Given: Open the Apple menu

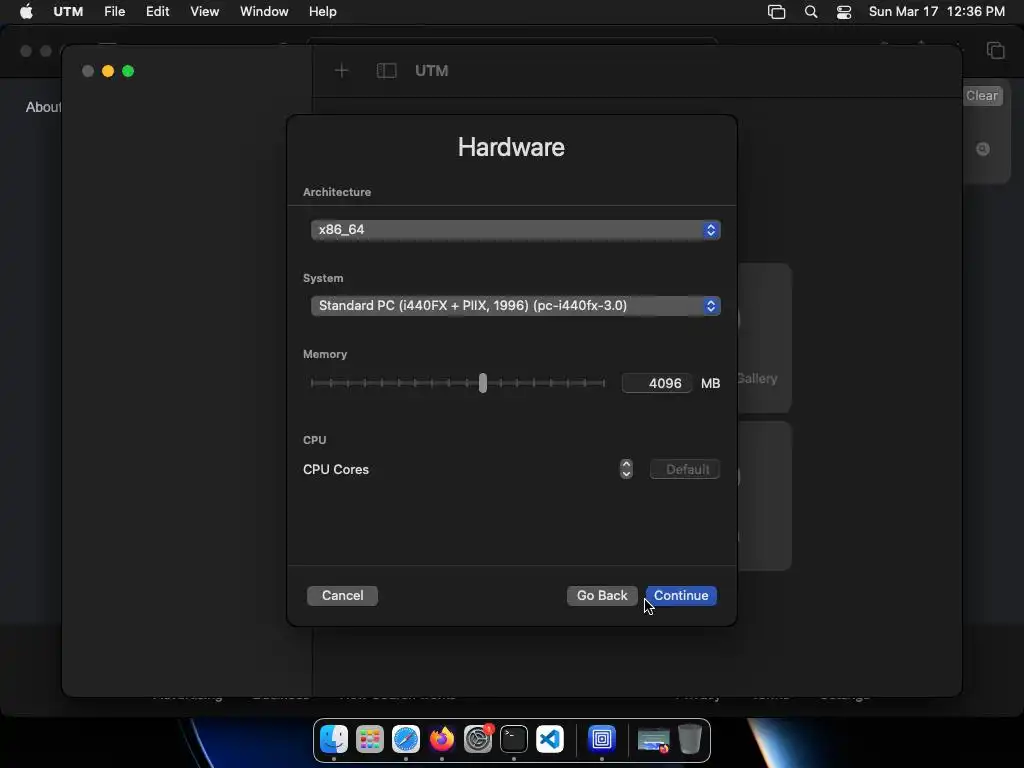Looking at the screenshot, I should (x=26, y=12).
